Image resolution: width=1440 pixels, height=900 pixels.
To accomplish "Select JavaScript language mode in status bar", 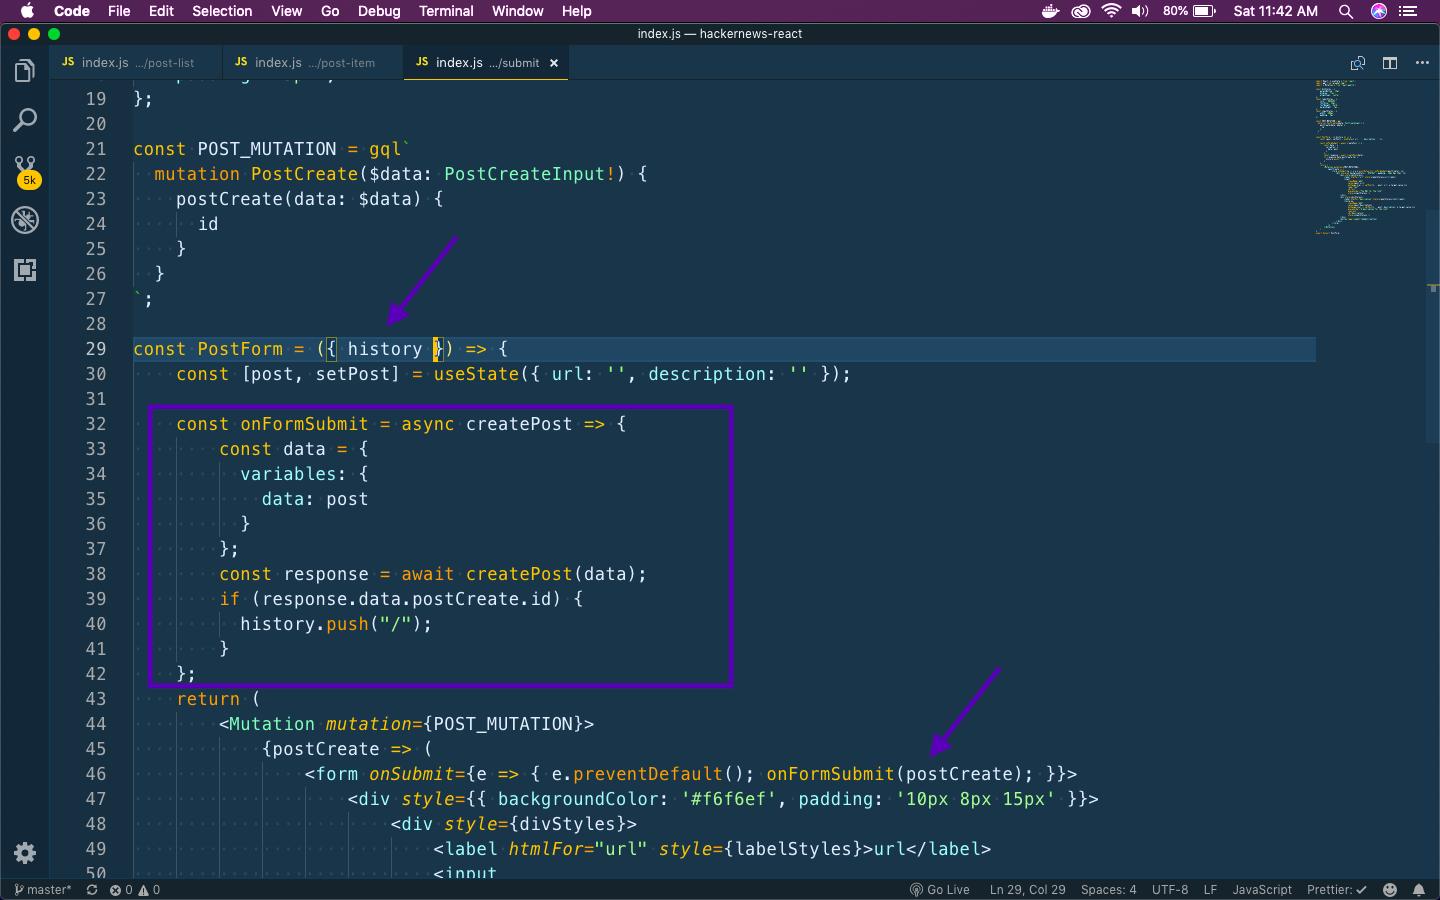I will pyautogui.click(x=1262, y=890).
